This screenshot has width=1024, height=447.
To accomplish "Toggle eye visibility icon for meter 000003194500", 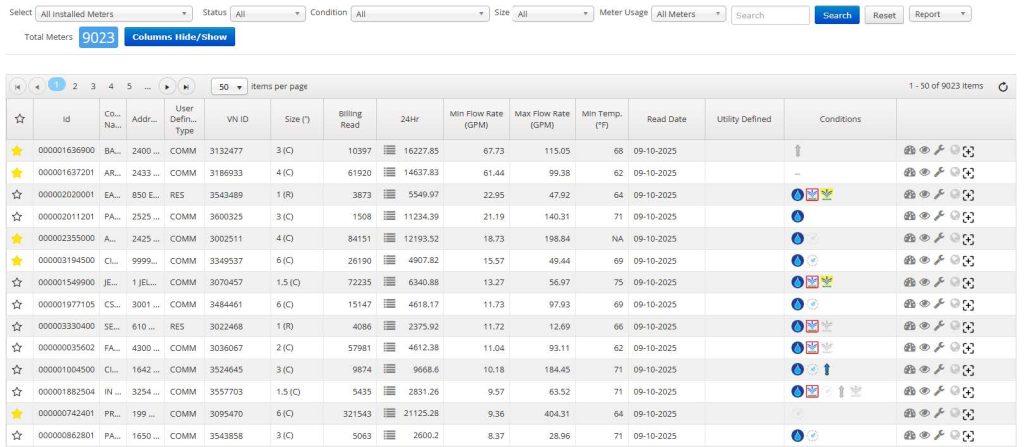I will [x=925, y=260].
